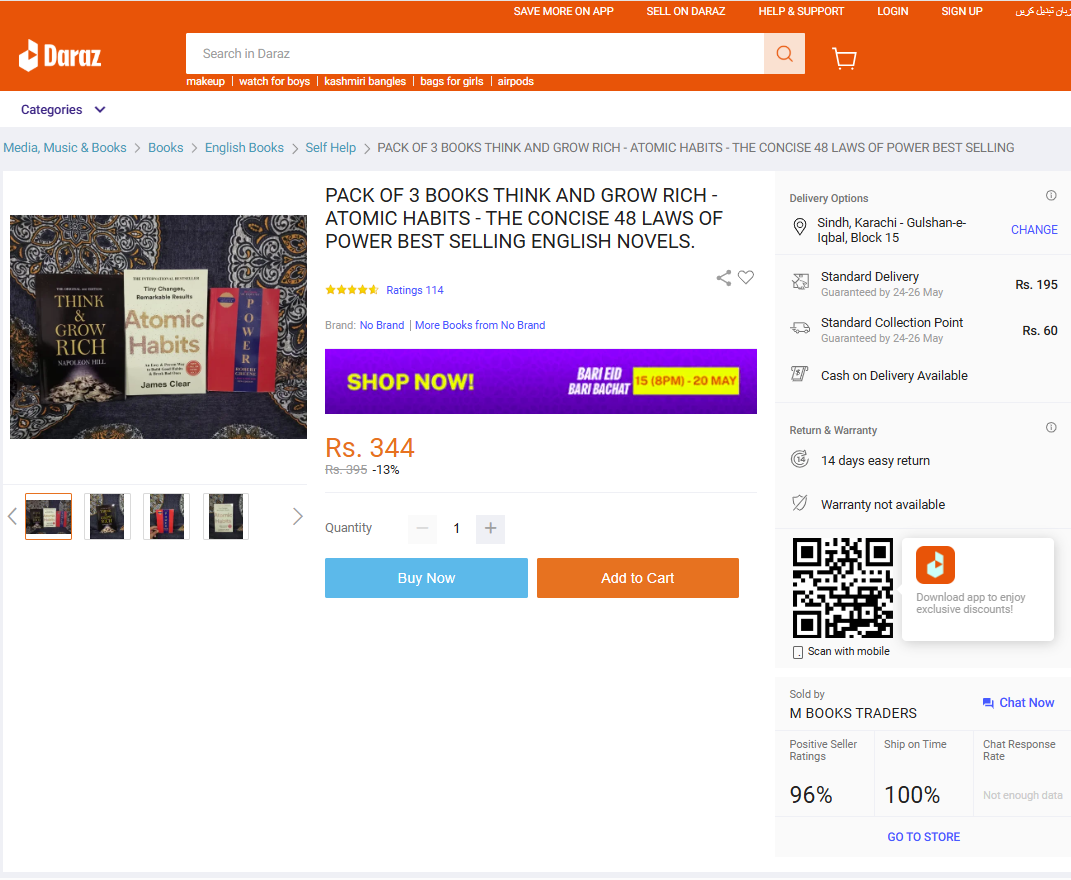Click the No Brand link
This screenshot has height=880, width=1071.
click(382, 325)
